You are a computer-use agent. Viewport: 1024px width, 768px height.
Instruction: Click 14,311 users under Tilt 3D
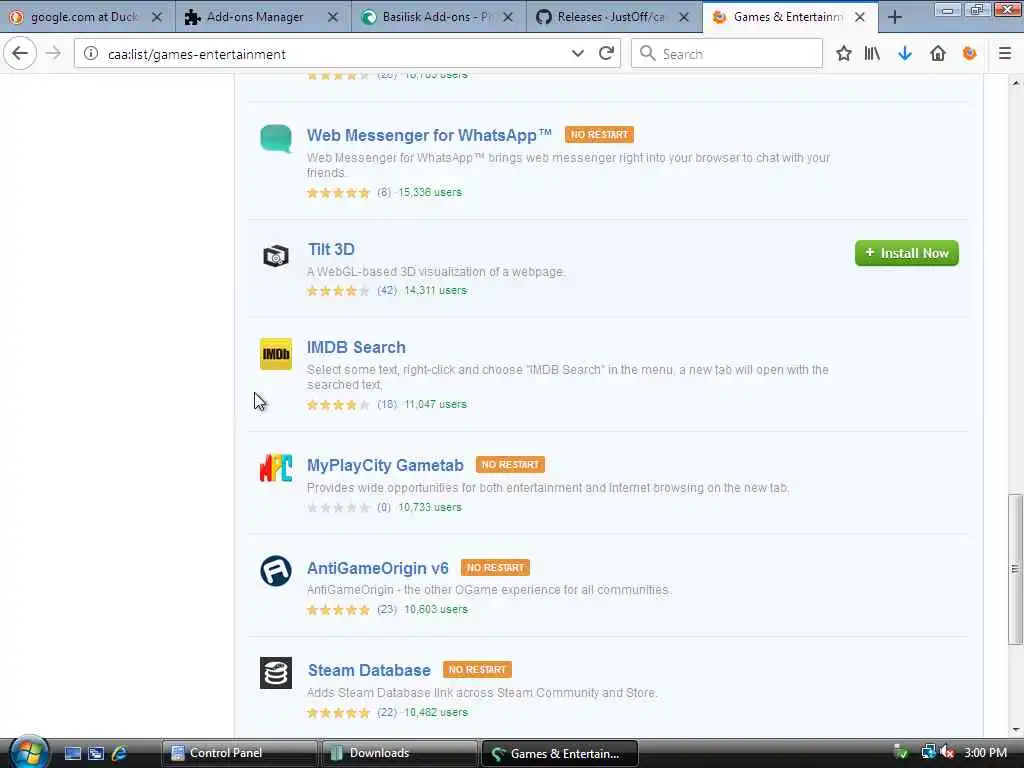(x=436, y=291)
